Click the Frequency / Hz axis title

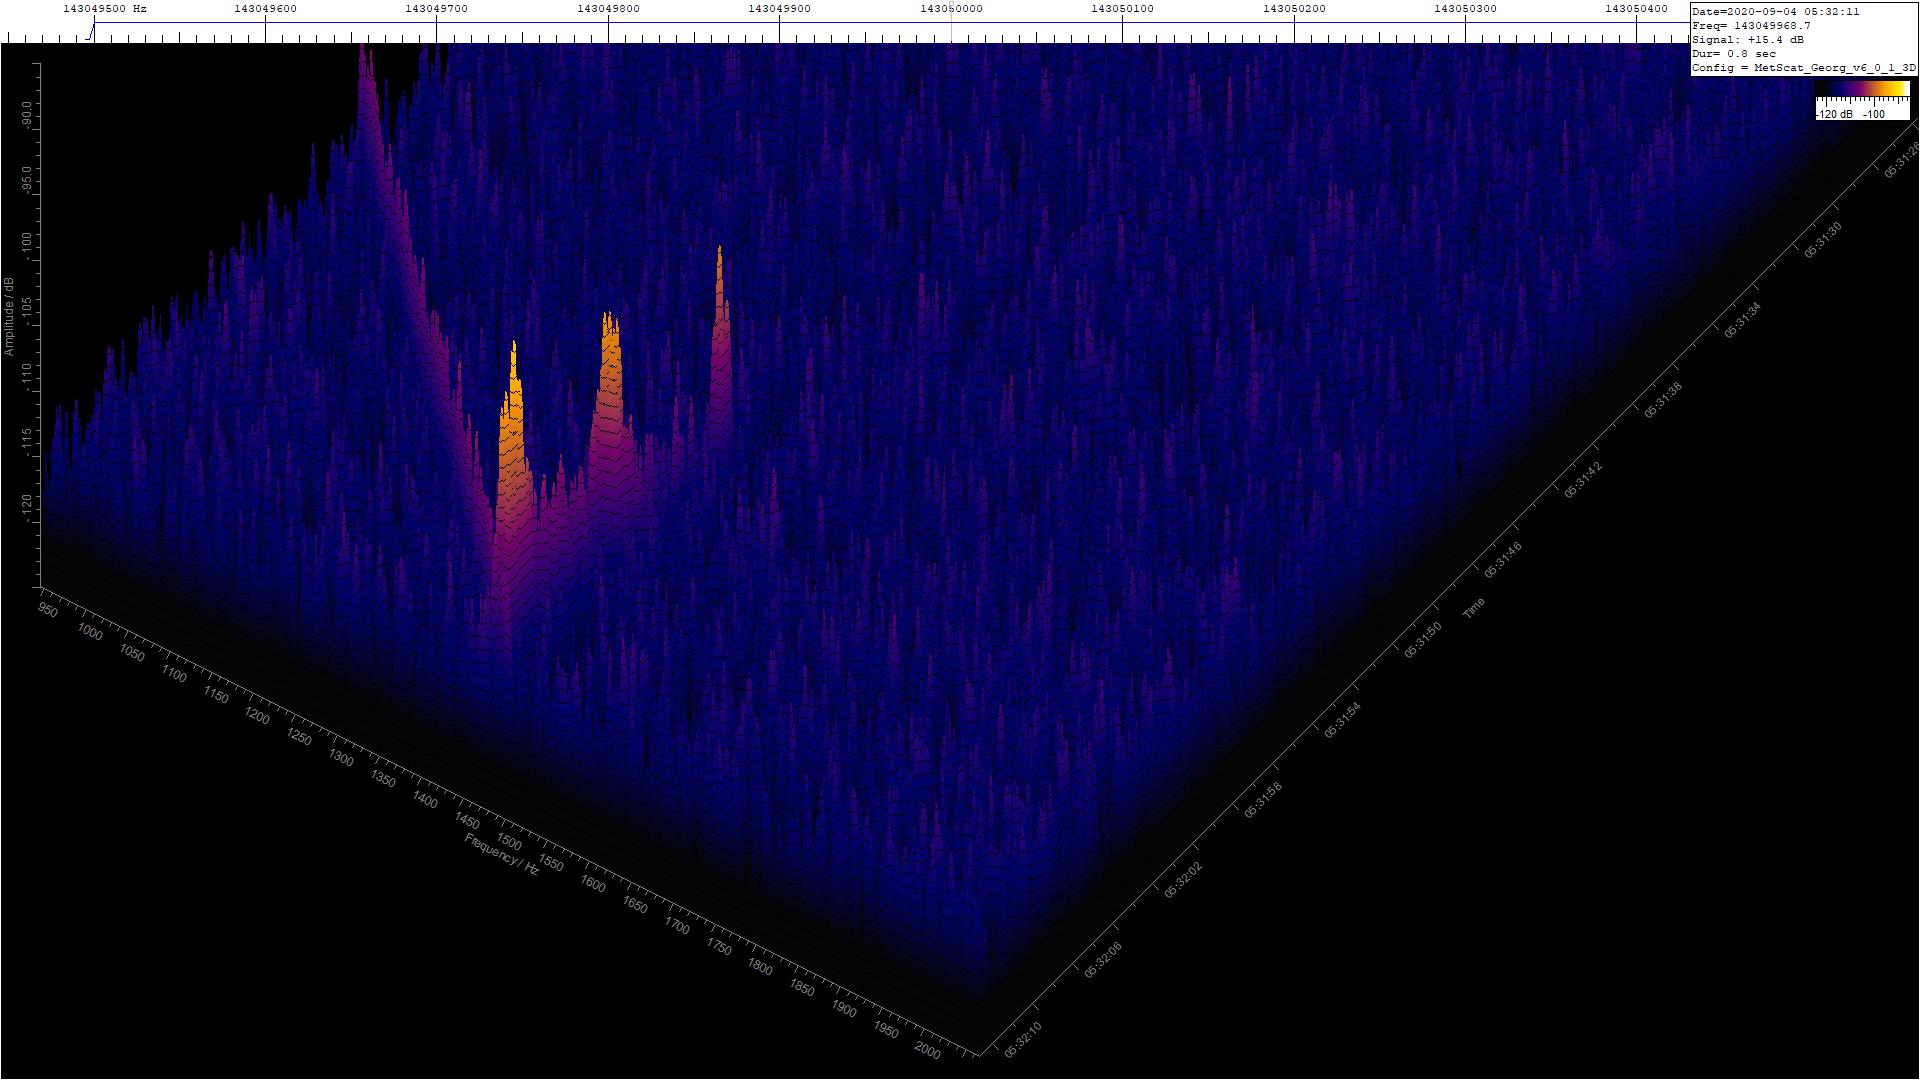(x=502, y=855)
